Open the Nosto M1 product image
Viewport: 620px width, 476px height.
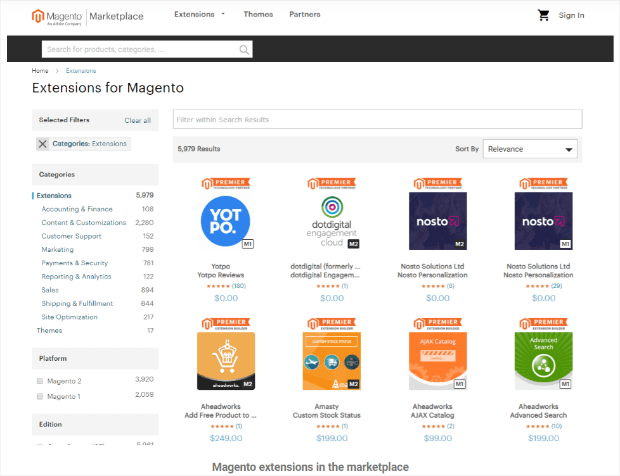pyautogui.click(x=543, y=221)
